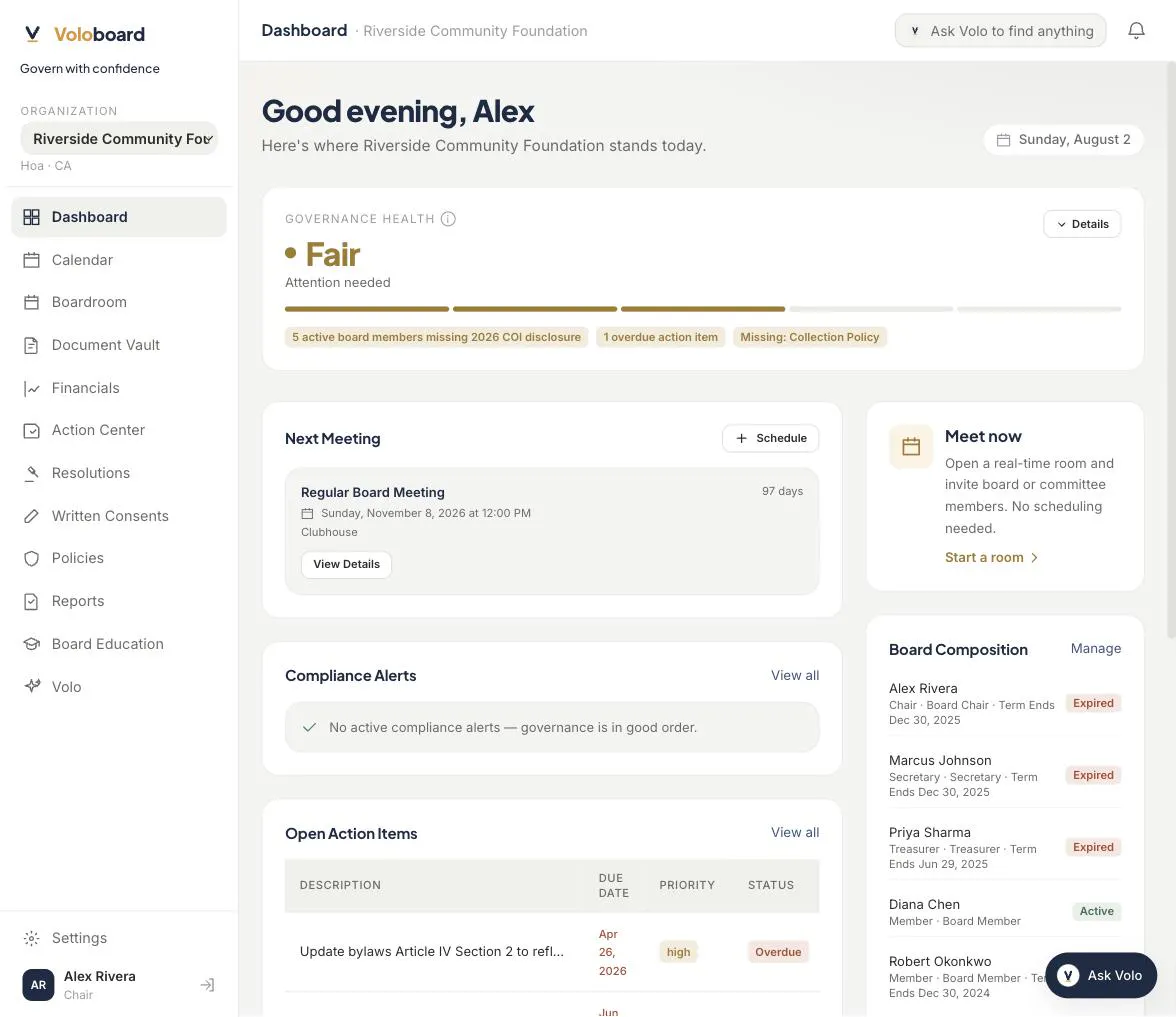Click the Board Education graduation cap icon
The height and width of the screenshot is (1017, 1176).
coord(32,644)
